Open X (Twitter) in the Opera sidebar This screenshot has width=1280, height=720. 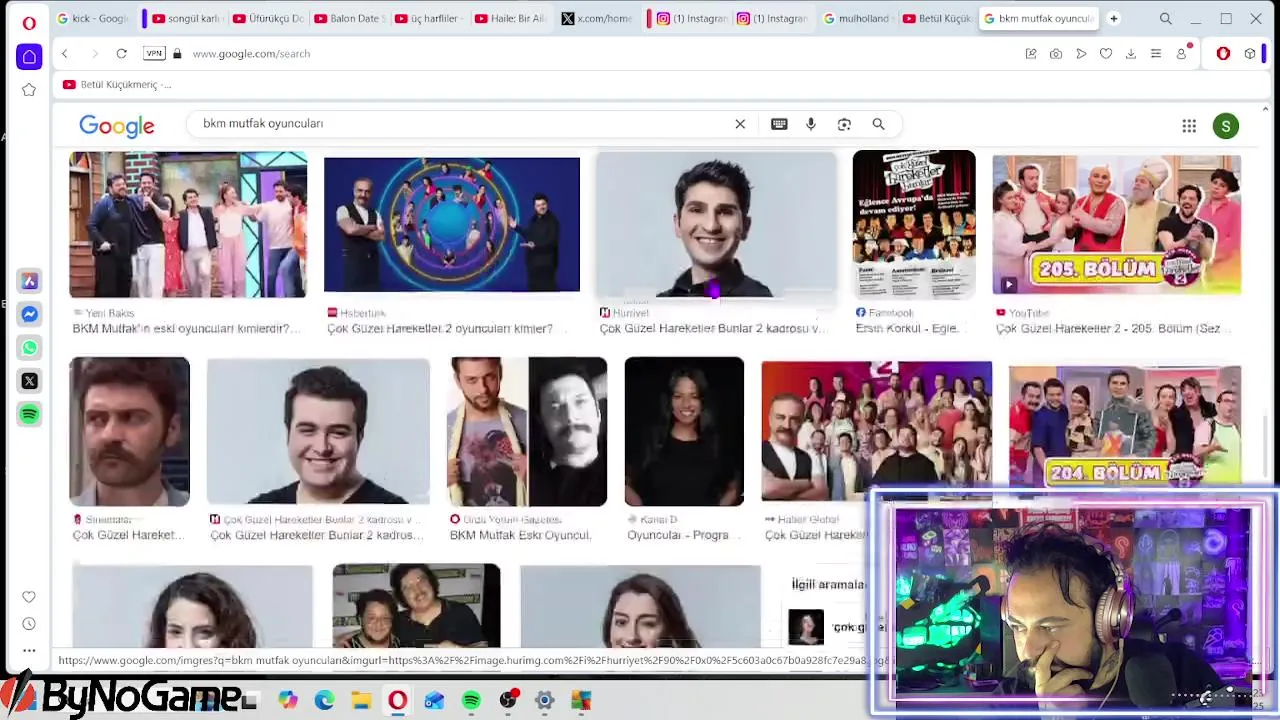click(x=29, y=381)
